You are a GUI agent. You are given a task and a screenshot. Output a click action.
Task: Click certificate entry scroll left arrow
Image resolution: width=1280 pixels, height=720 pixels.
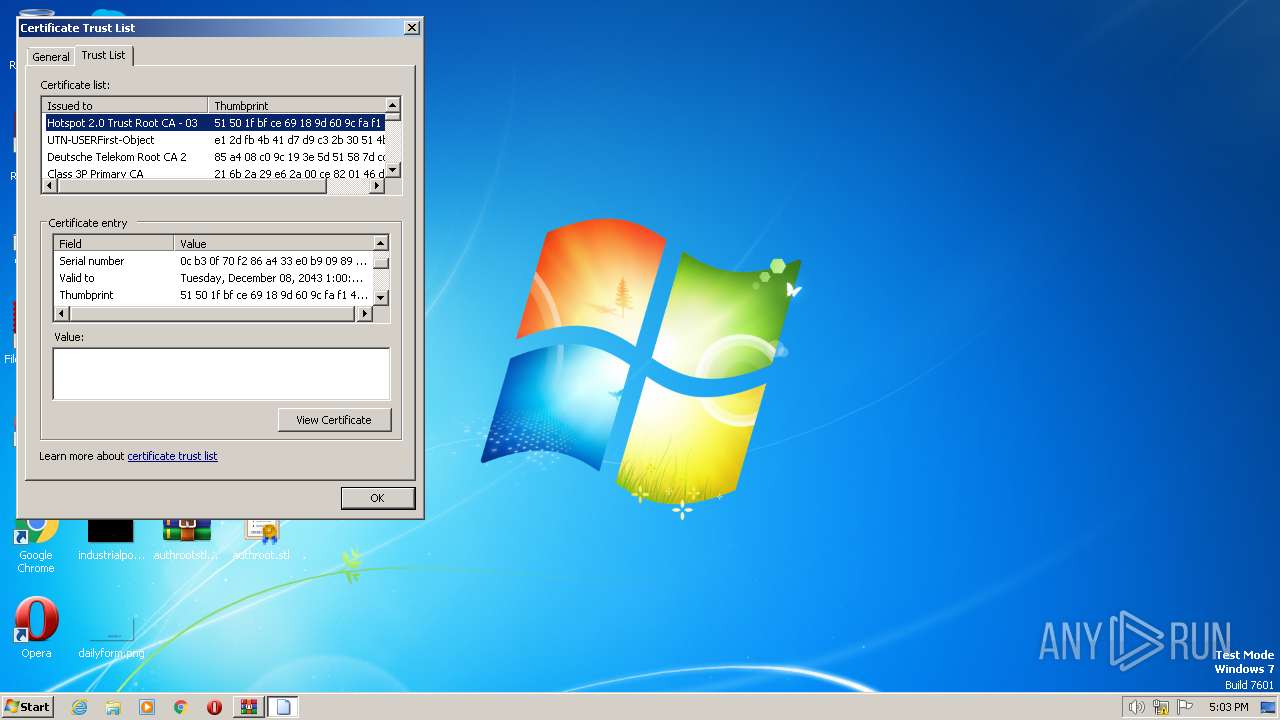62,314
